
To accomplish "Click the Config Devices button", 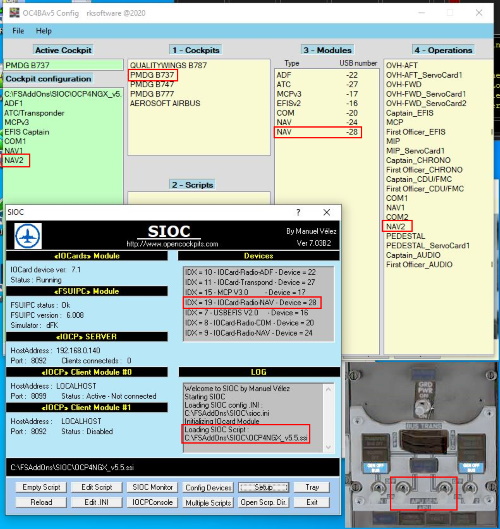I will coord(208,488).
